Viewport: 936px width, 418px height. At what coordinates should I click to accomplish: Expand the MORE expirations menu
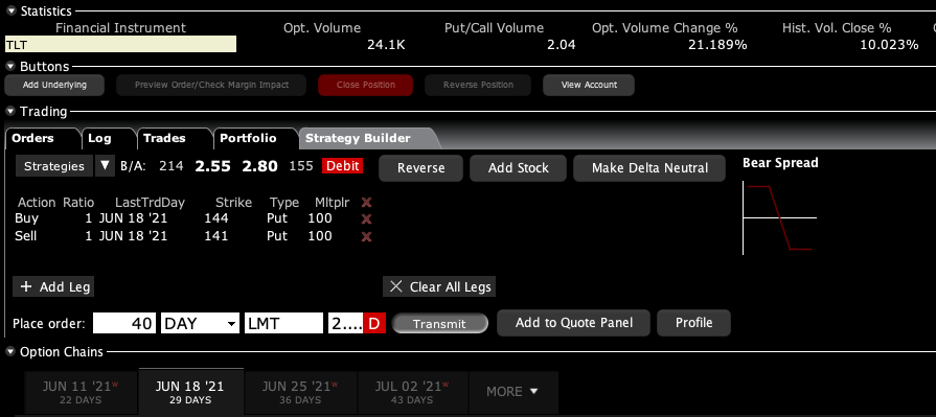512,391
